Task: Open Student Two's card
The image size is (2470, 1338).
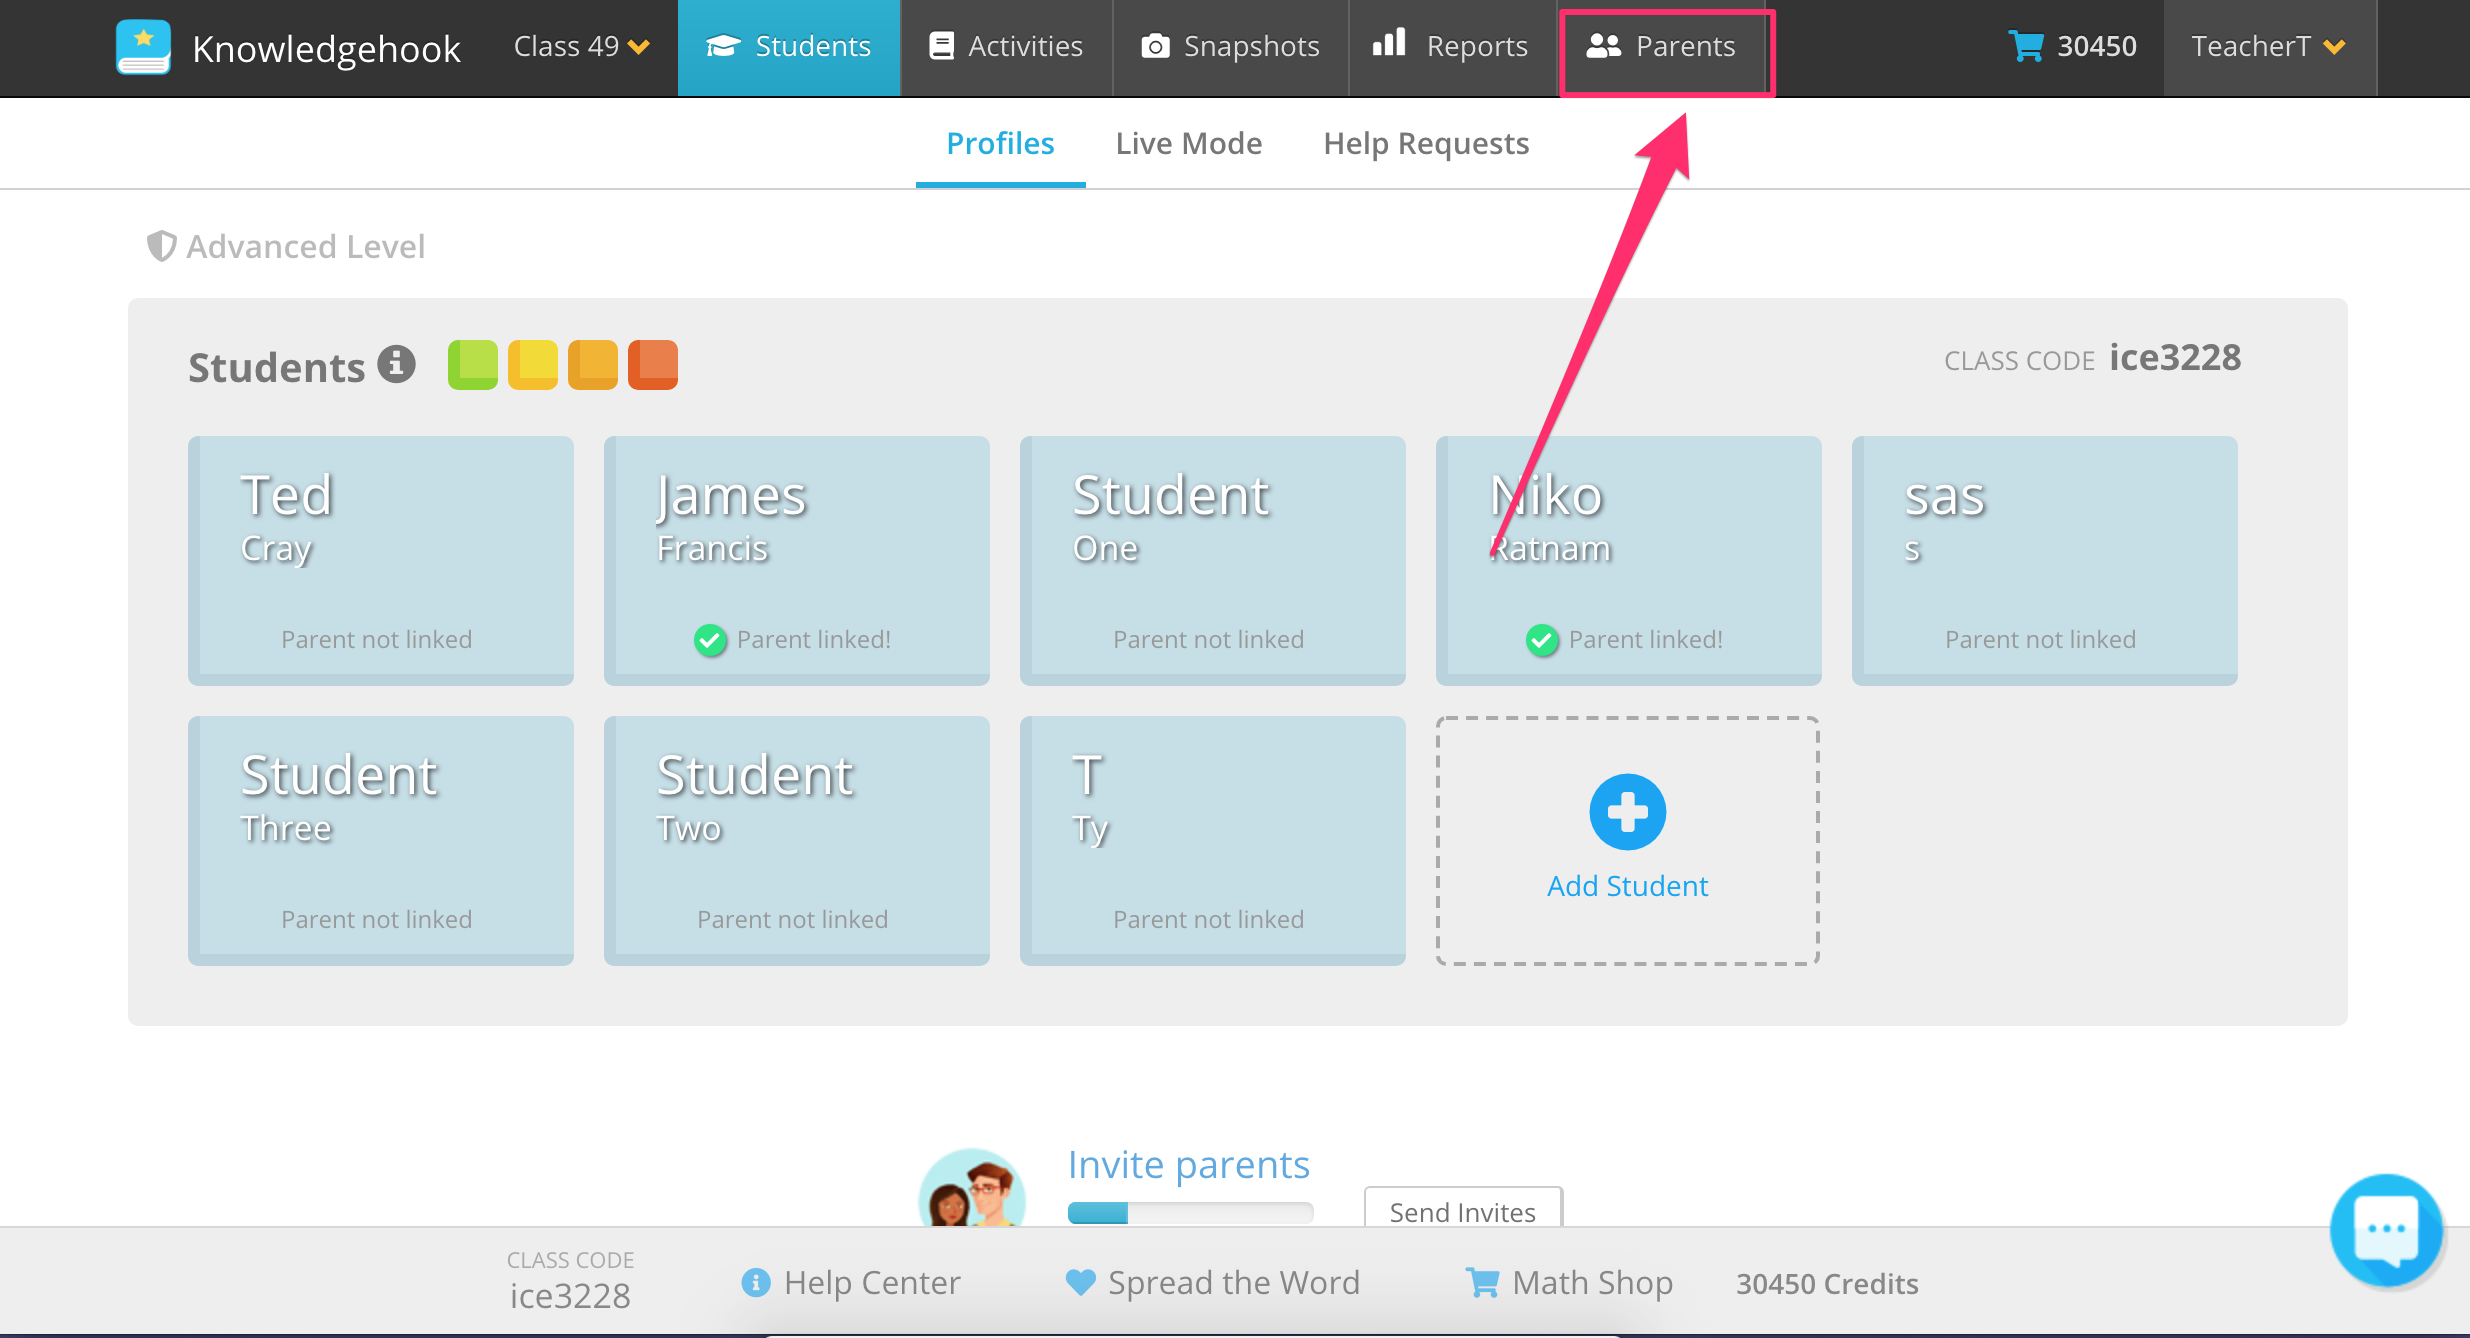Action: [797, 840]
